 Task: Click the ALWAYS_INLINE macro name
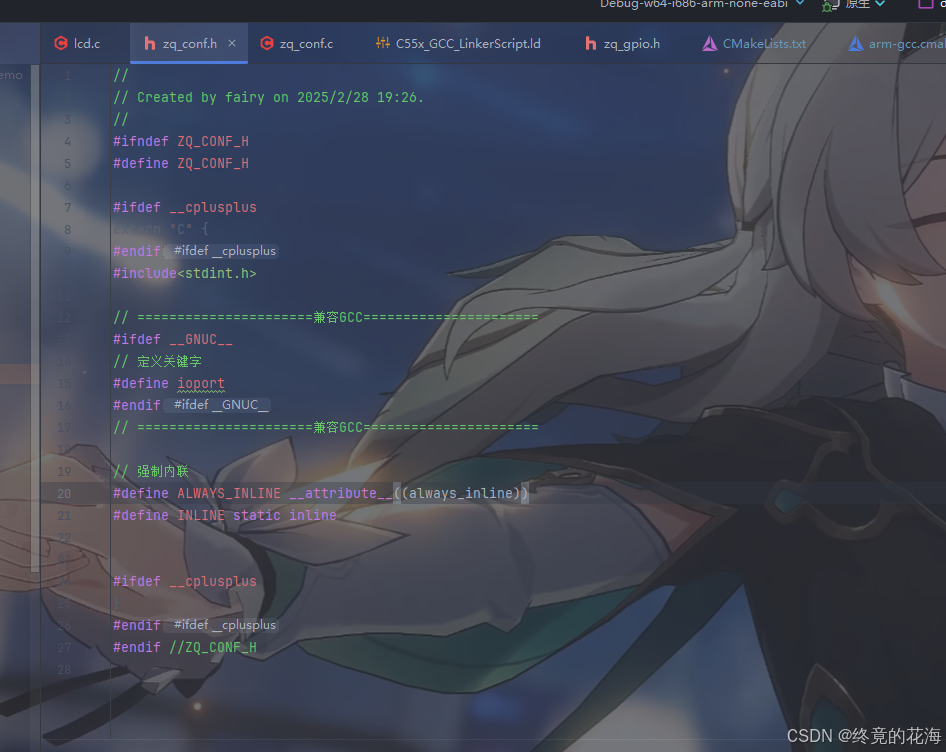pos(229,494)
